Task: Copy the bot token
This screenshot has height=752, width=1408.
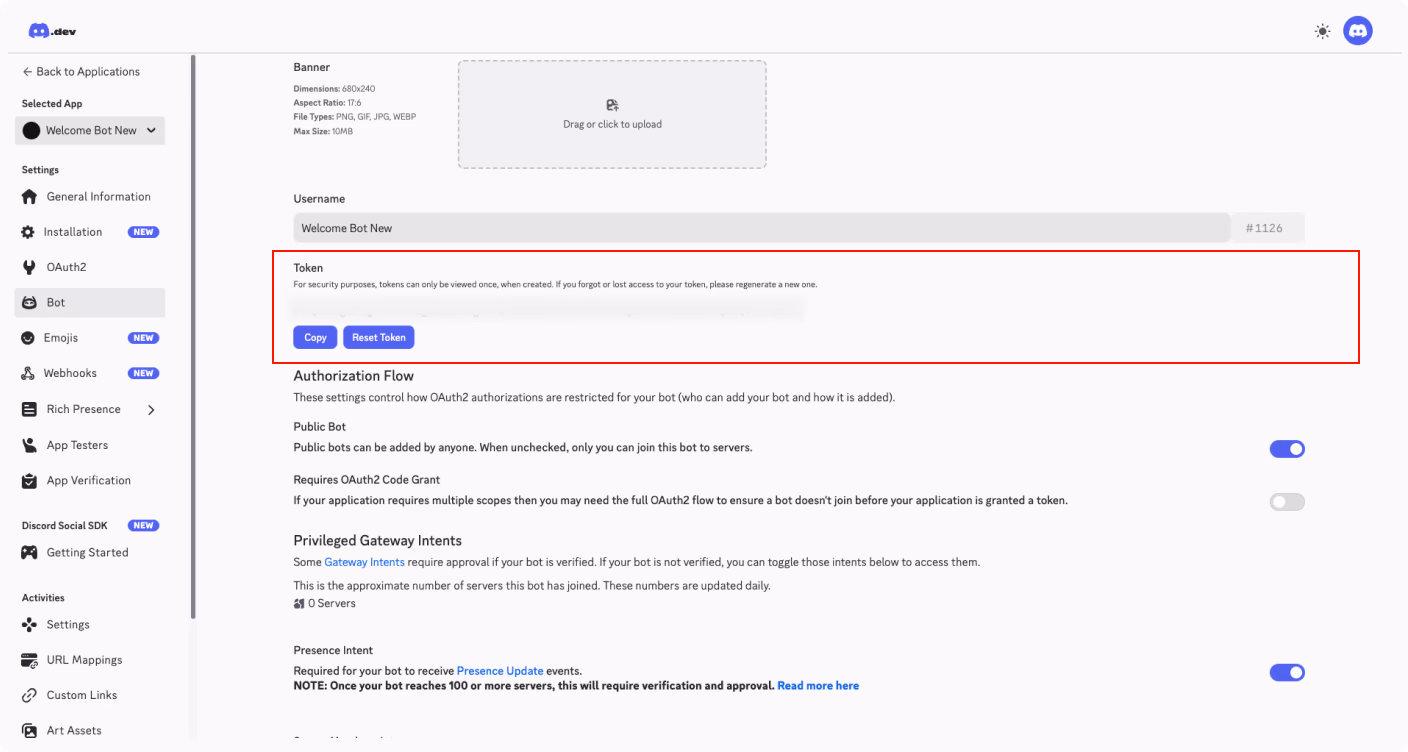Action: 315,337
